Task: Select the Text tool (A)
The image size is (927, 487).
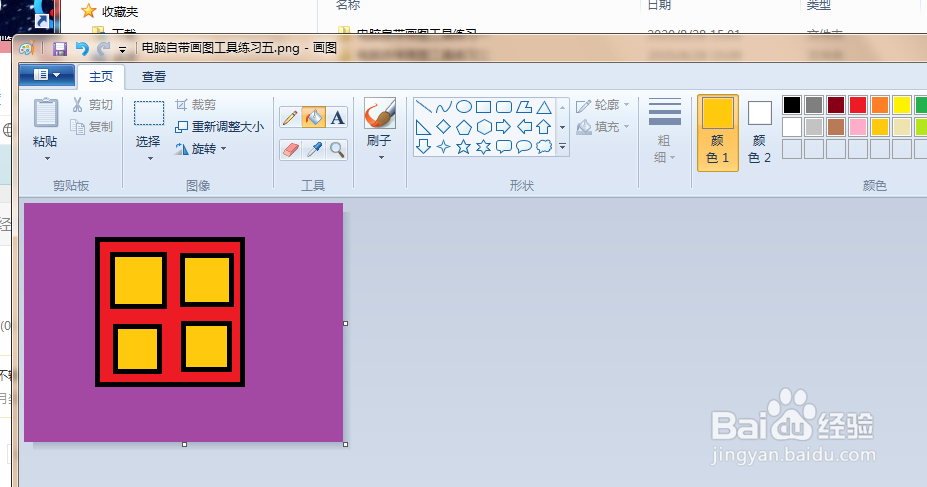Action: click(337, 118)
